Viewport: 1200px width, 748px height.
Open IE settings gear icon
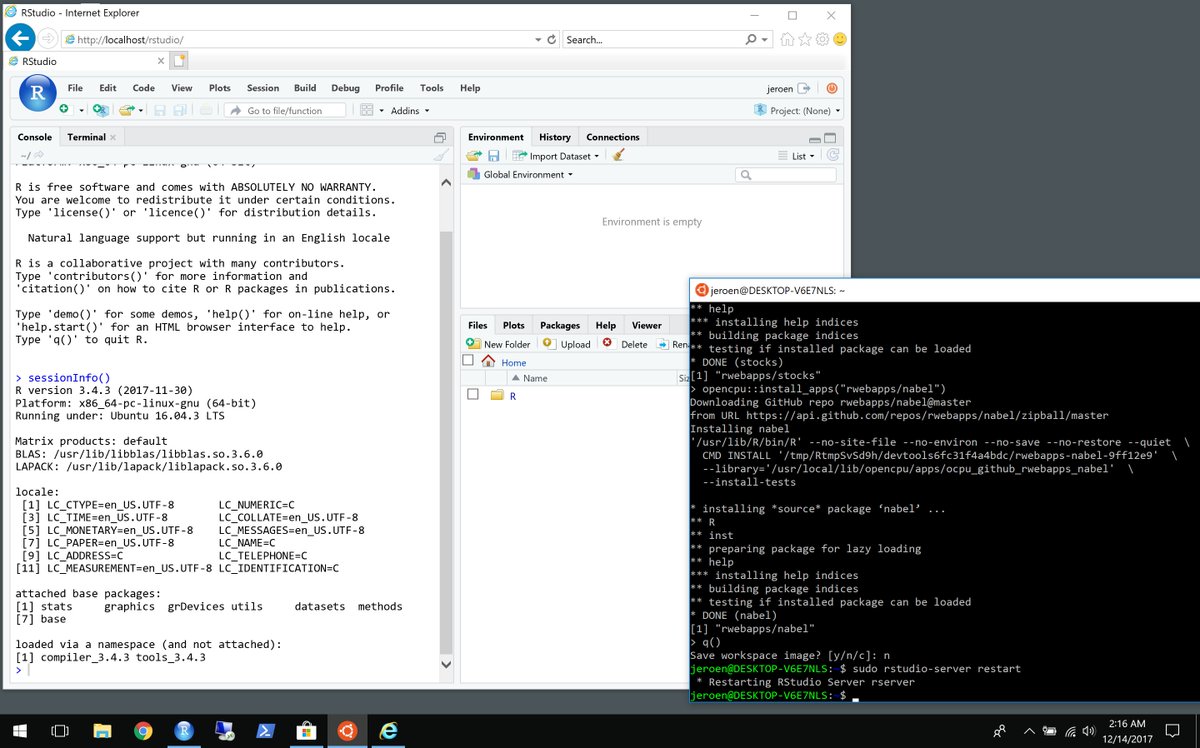tap(822, 39)
